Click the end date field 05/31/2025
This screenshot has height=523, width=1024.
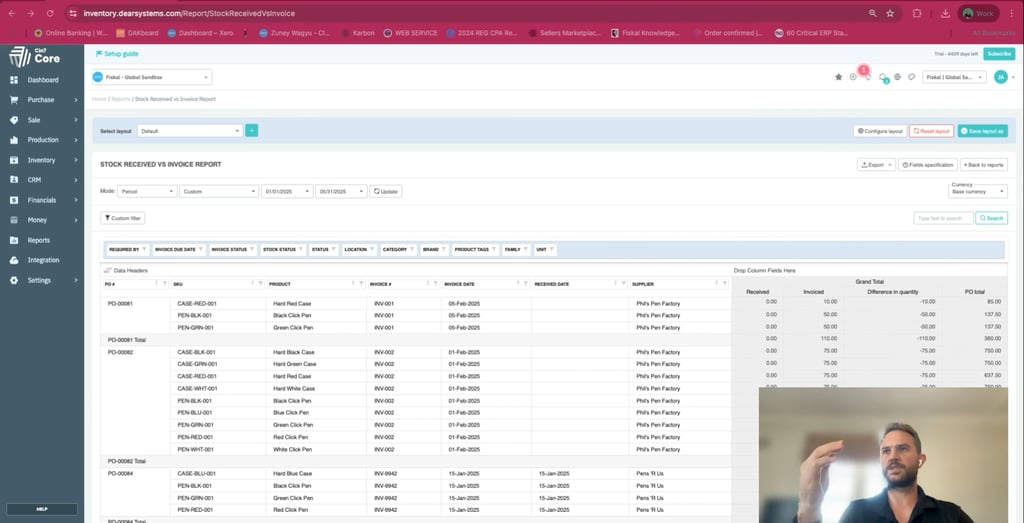(341, 191)
